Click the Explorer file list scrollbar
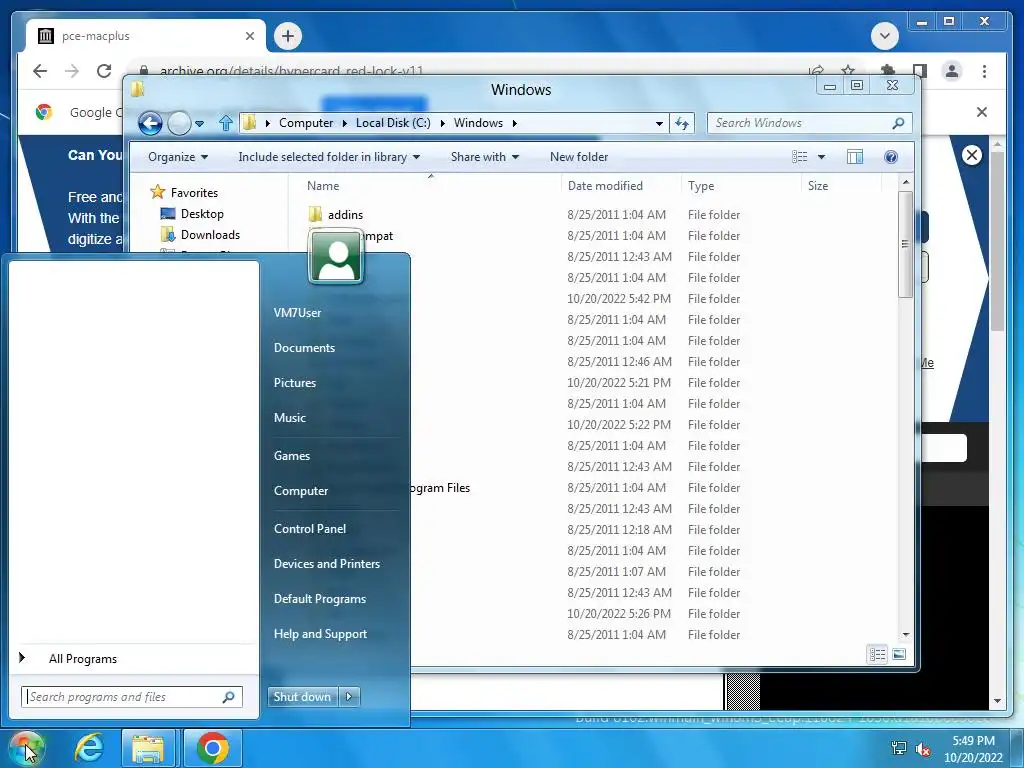 pyautogui.click(x=905, y=244)
